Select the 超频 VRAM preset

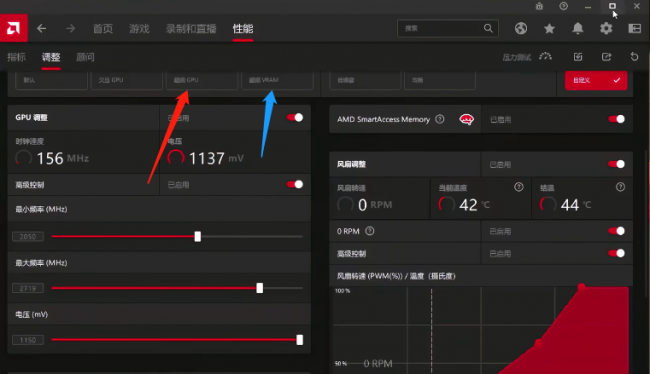click(x=277, y=80)
